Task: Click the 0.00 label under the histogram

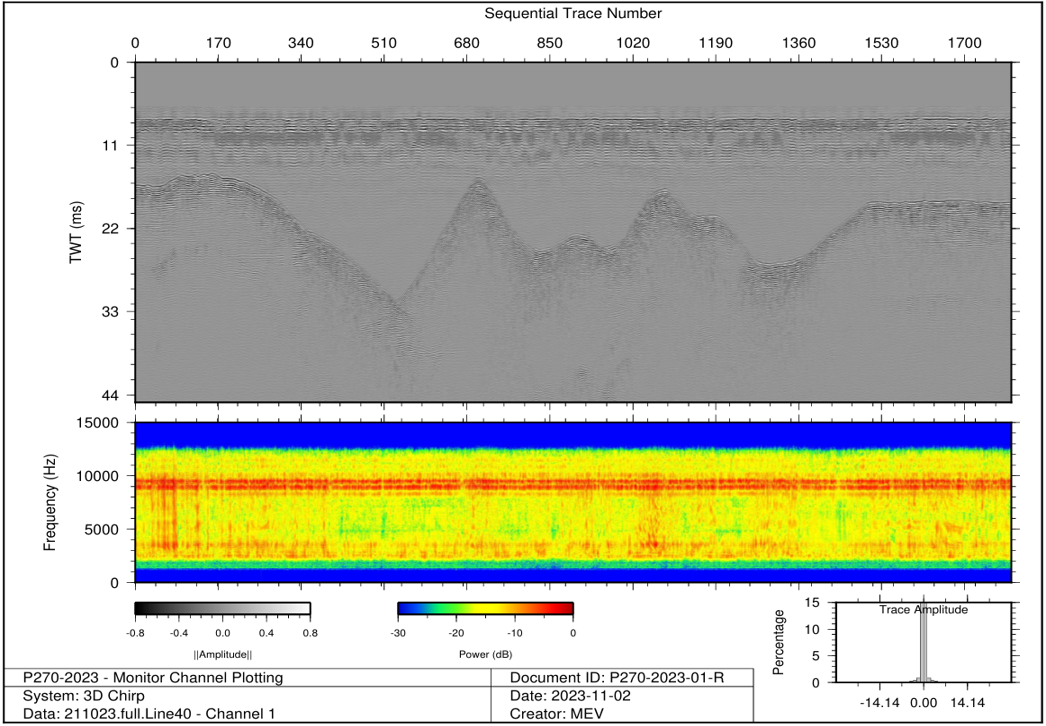Action: click(x=923, y=700)
